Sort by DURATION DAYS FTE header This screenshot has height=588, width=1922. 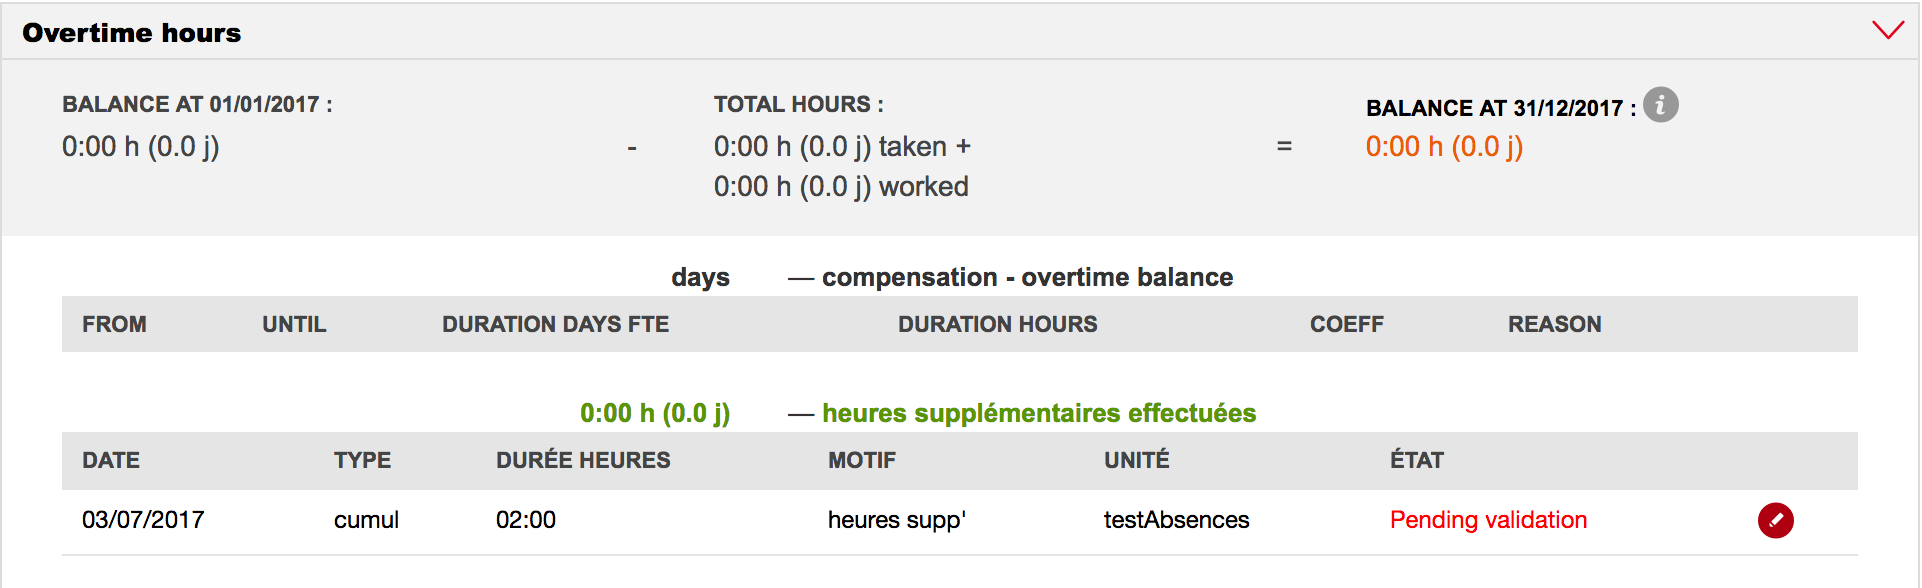[555, 324]
